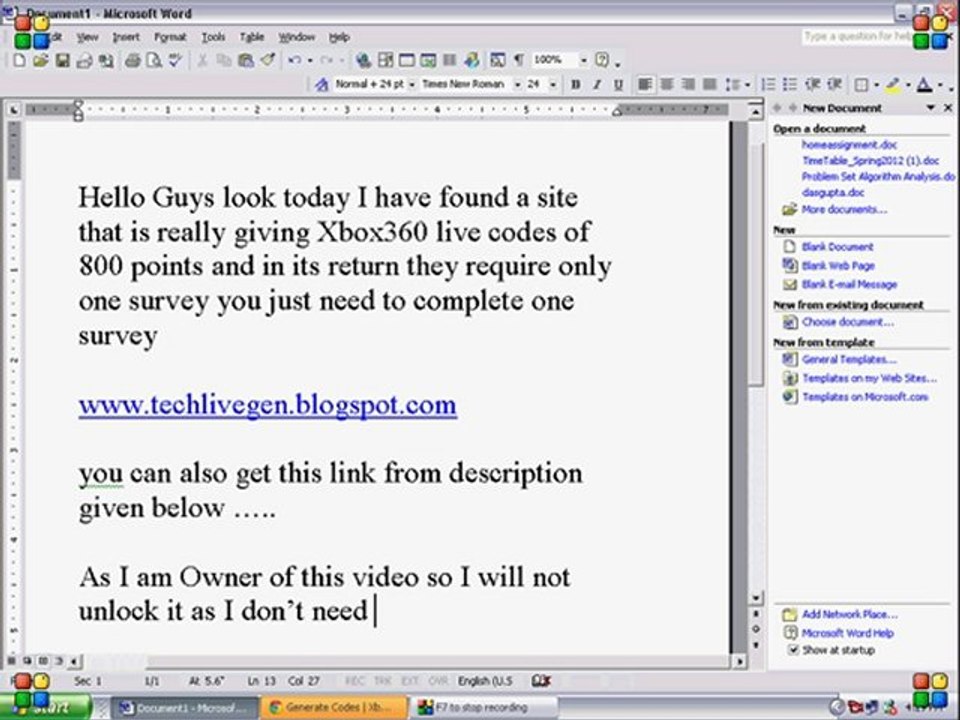This screenshot has height=720, width=960.
Task: Open the New Document task pane menu arrow
Action: [x=931, y=108]
